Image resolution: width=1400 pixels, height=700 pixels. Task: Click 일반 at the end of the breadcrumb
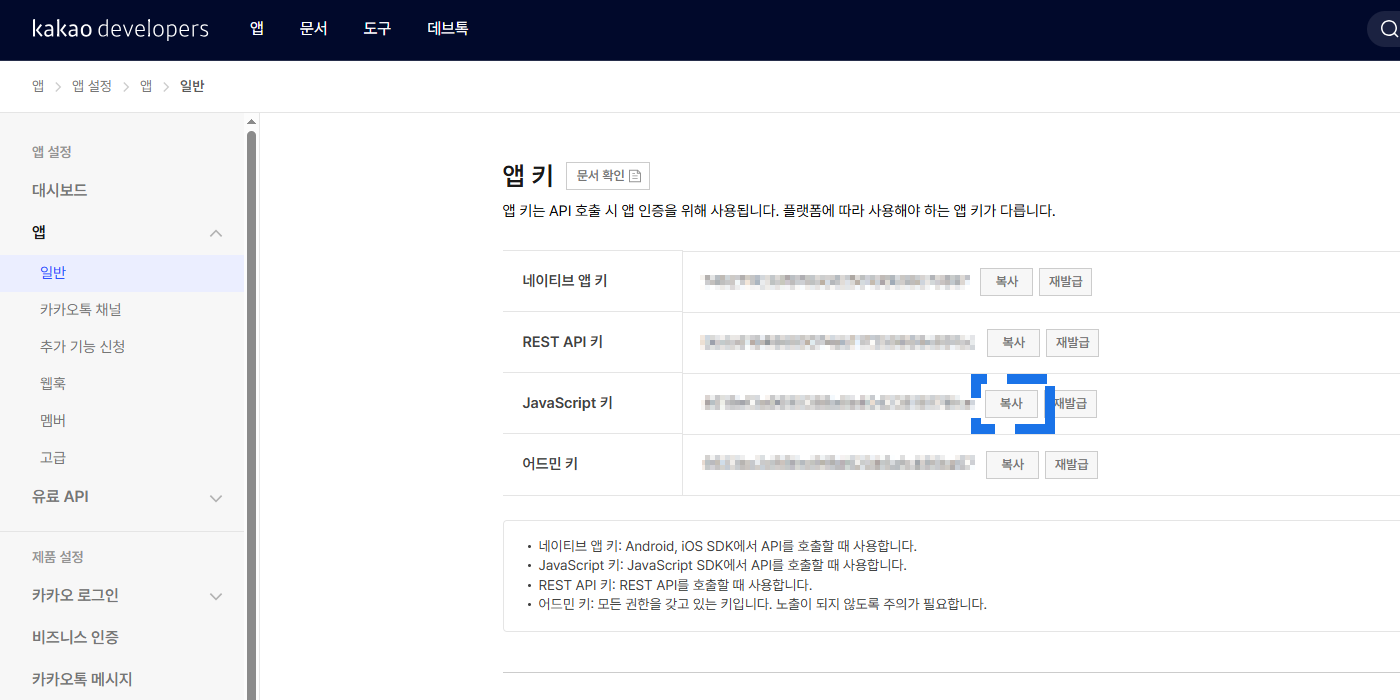coord(192,86)
